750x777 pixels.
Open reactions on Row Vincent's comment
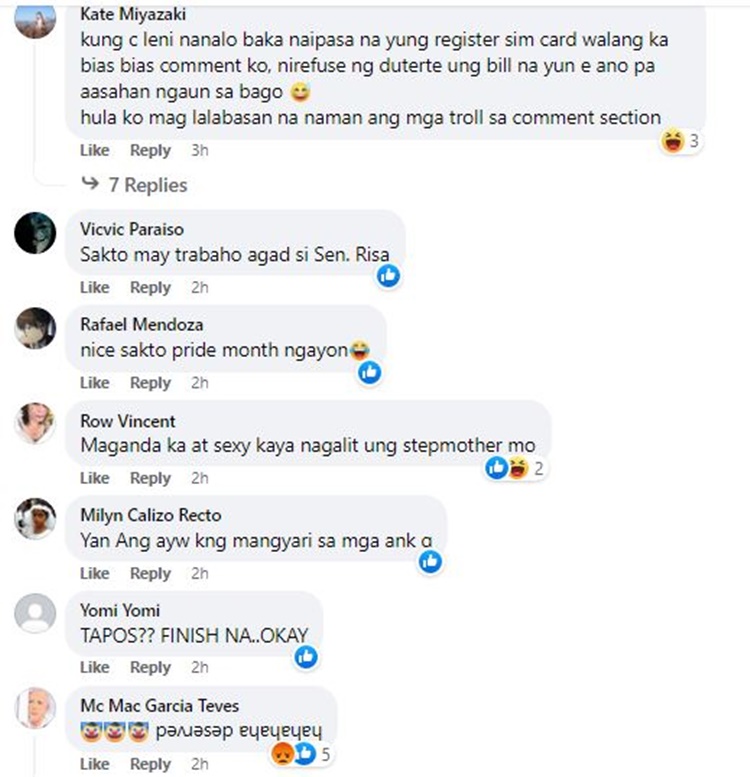[x=515, y=468]
